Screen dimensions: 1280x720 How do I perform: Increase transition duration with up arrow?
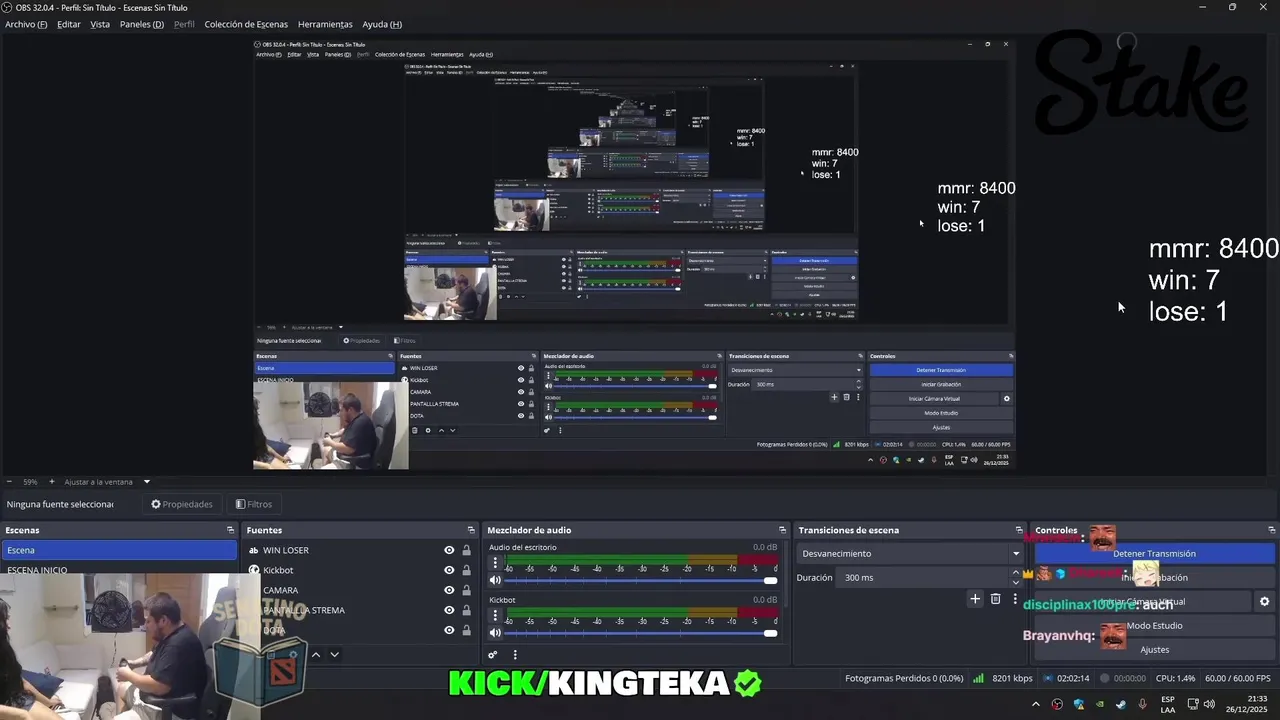click(x=1016, y=573)
